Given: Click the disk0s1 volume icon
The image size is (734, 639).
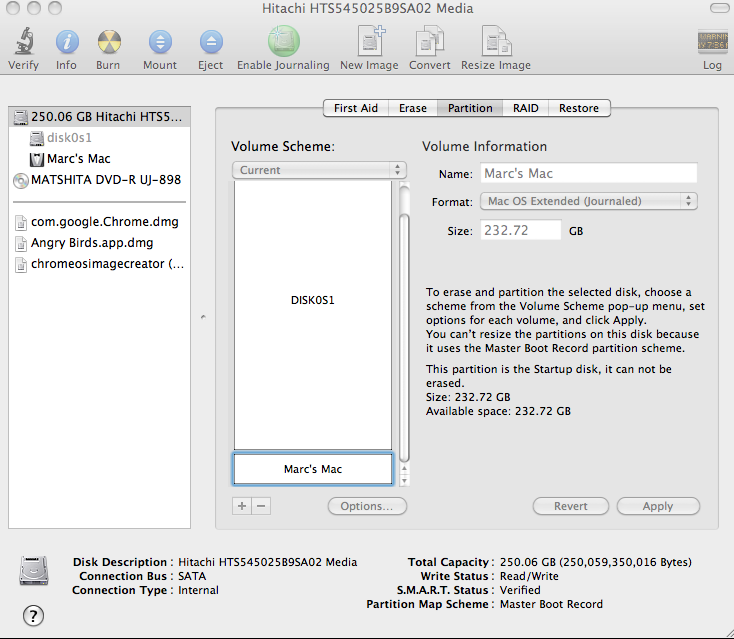Looking at the screenshot, I should [37, 138].
